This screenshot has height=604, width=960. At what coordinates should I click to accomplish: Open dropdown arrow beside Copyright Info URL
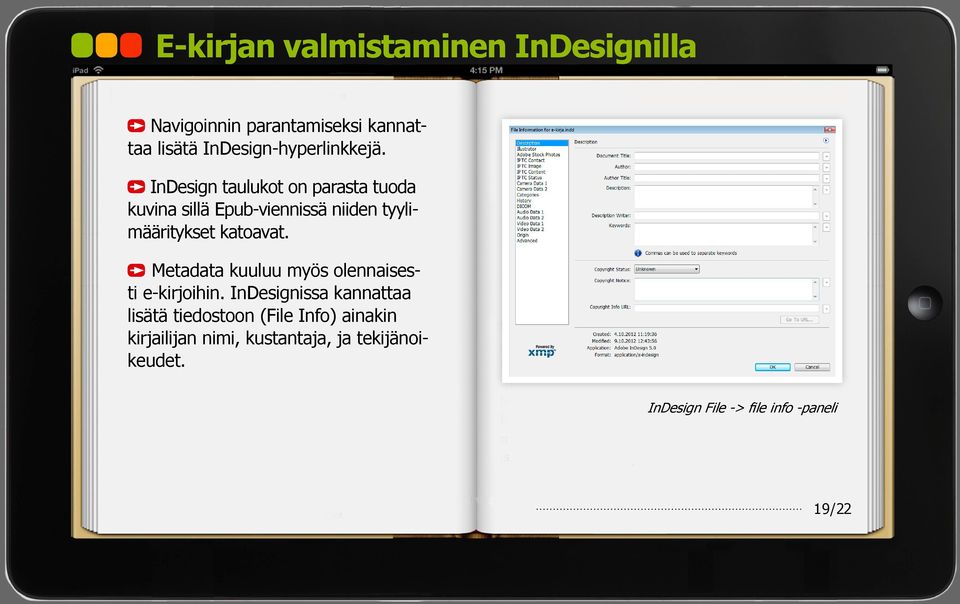pos(827,309)
